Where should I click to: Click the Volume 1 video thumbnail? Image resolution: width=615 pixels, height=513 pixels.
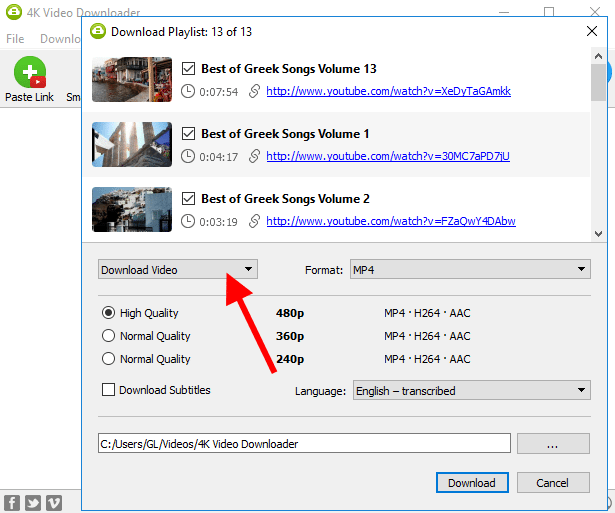coord(132,144)
